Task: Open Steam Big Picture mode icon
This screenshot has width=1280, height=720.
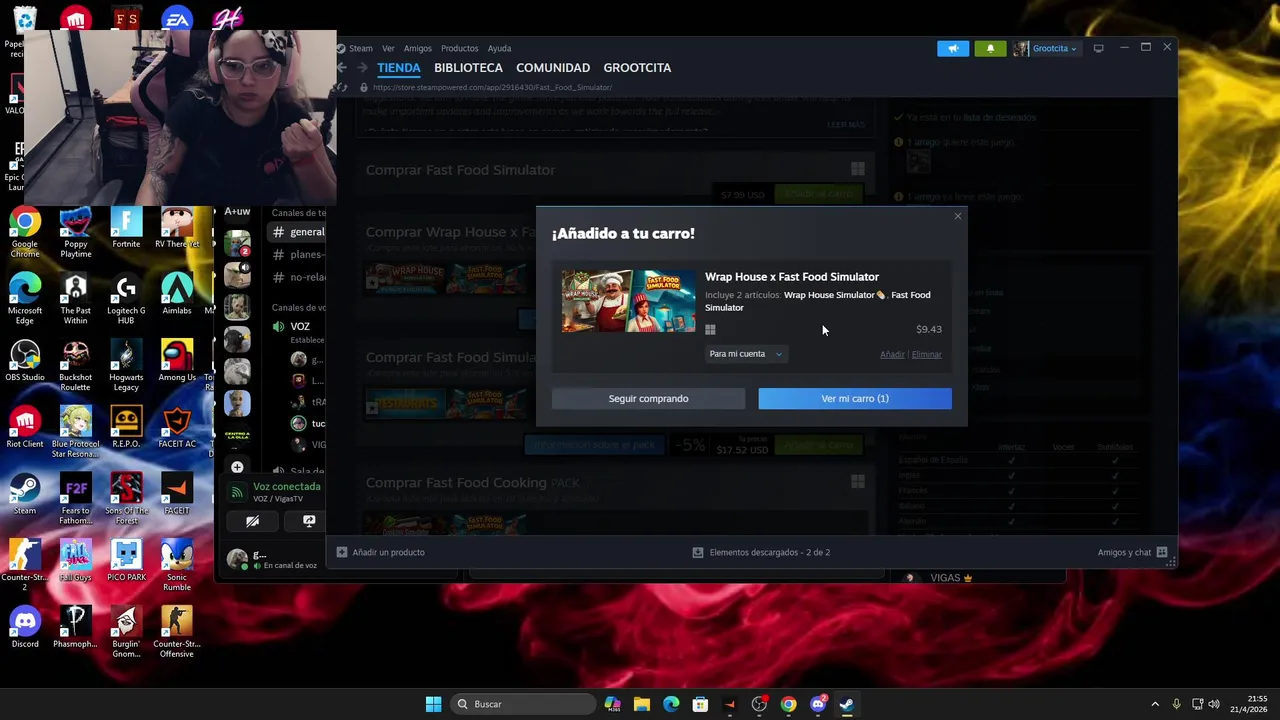Action: pos(1098,48)
